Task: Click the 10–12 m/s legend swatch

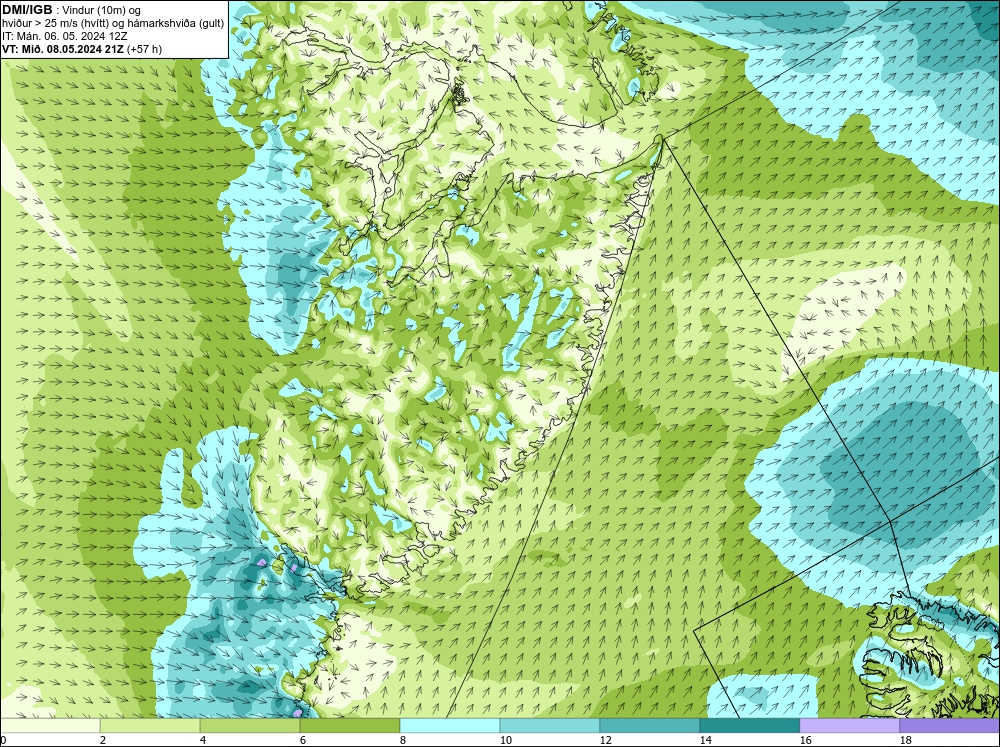Action: point(550,725)
